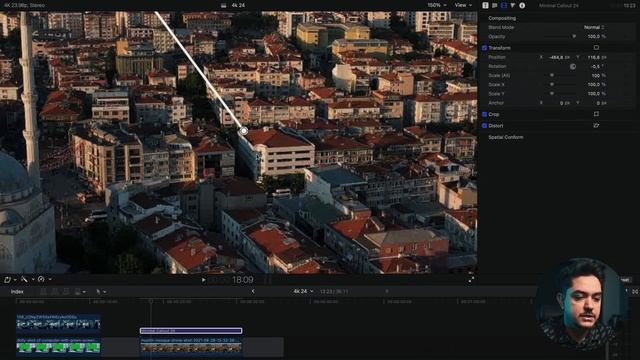Click the Rotation value field
The width and height of the screenshot is (640, 360).
tap(597, 67)
